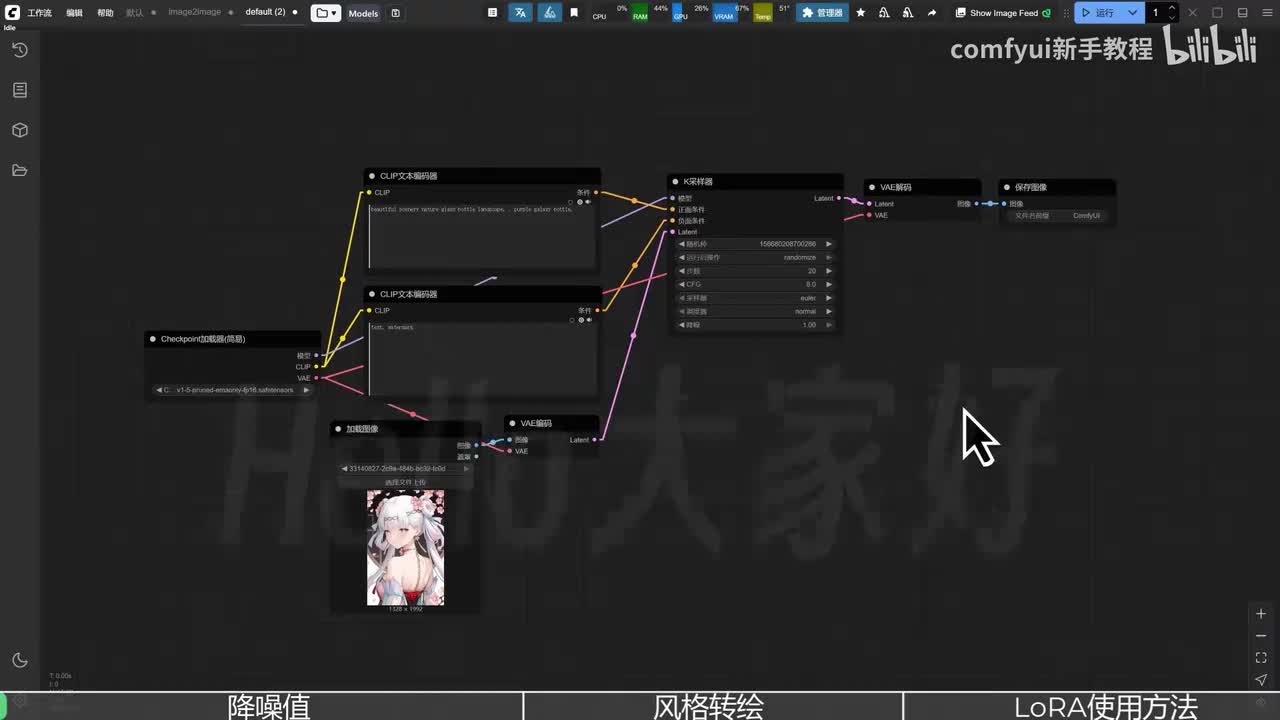Viewport: 1280px width, 720px height.
Task: Select the default (2) workflow tab
Action: point(265,12)
